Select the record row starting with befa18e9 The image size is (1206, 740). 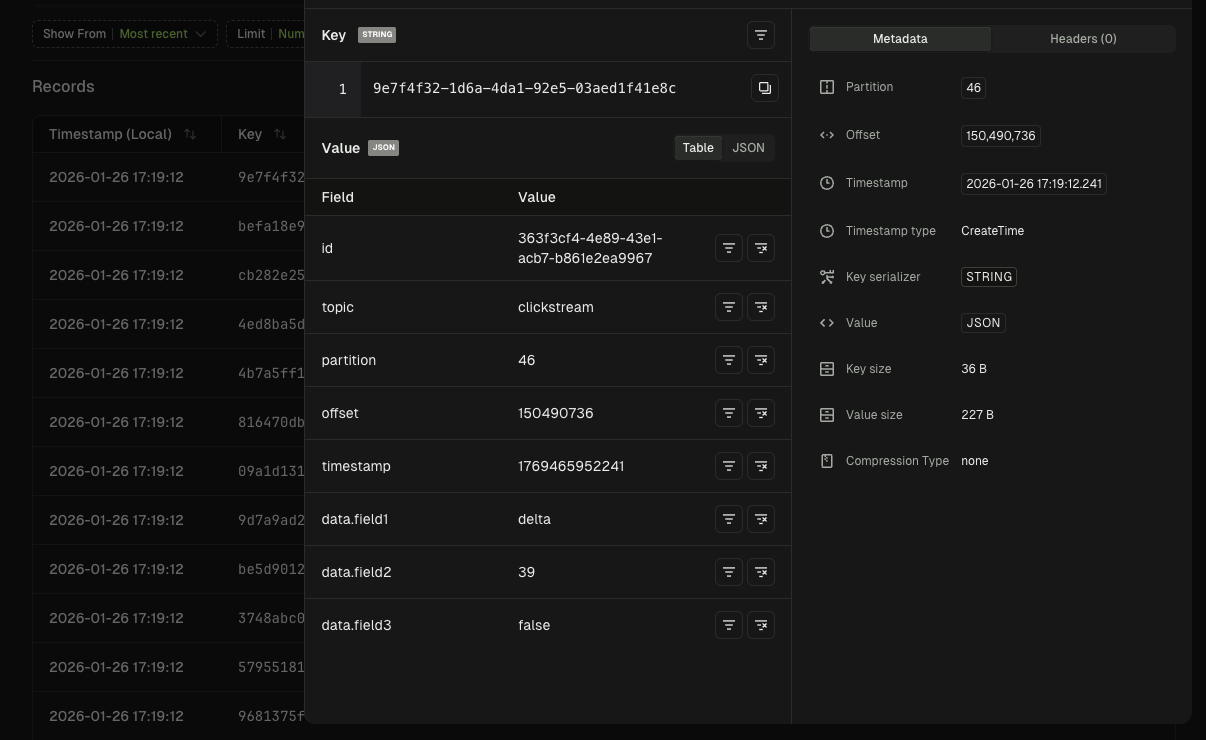point(150,226)
